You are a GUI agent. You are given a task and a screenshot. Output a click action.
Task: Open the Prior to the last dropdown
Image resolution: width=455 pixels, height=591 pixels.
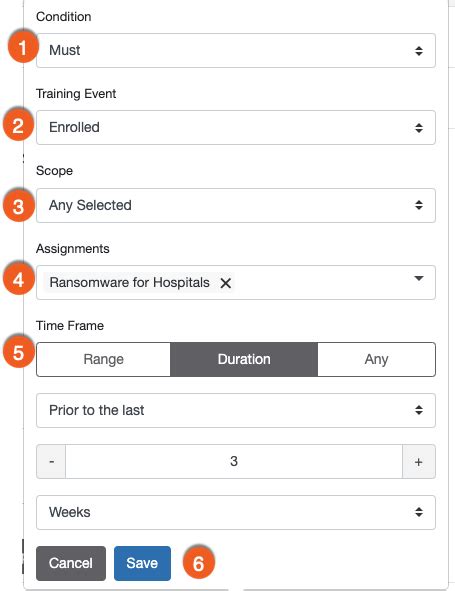click(236, 410)
